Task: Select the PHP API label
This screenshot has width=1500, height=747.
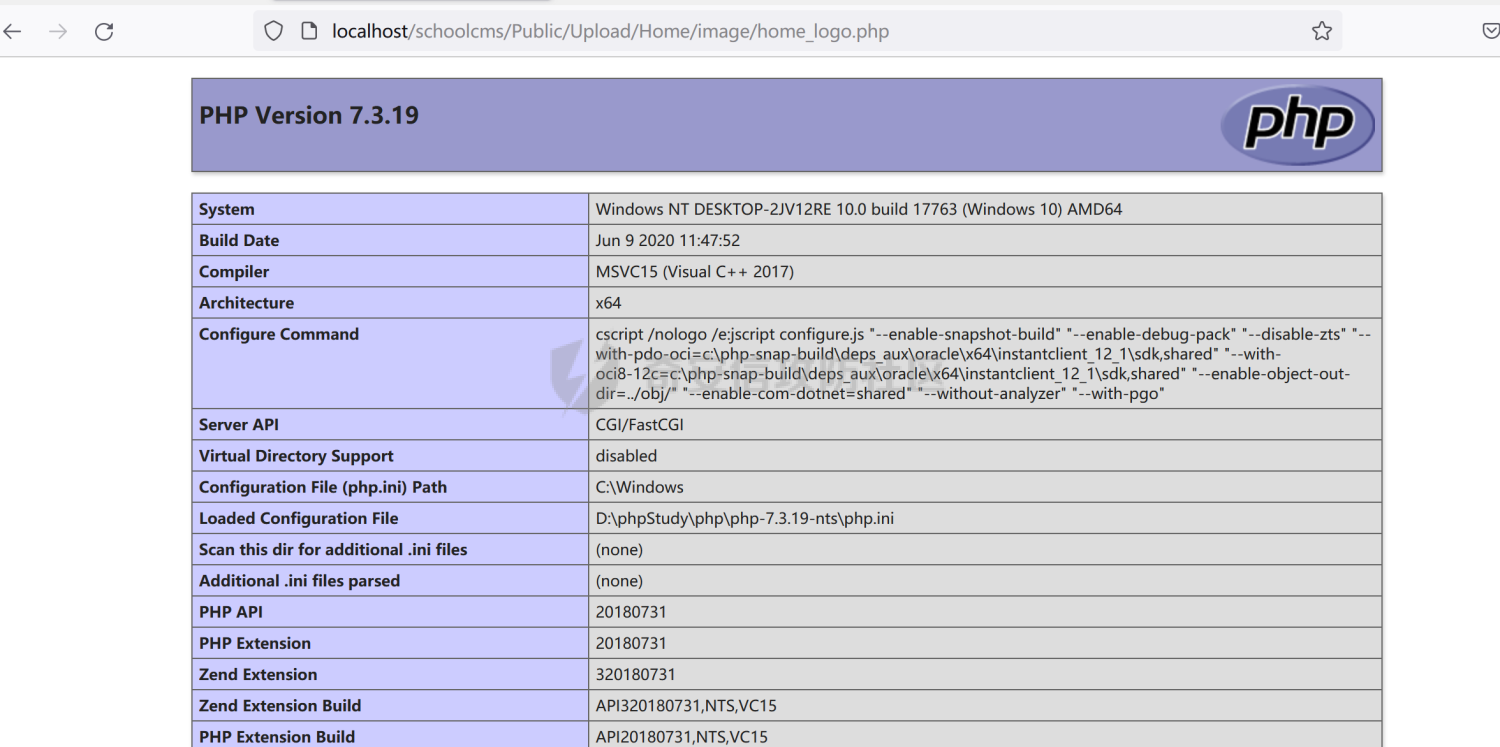Action: click(231, 611)
